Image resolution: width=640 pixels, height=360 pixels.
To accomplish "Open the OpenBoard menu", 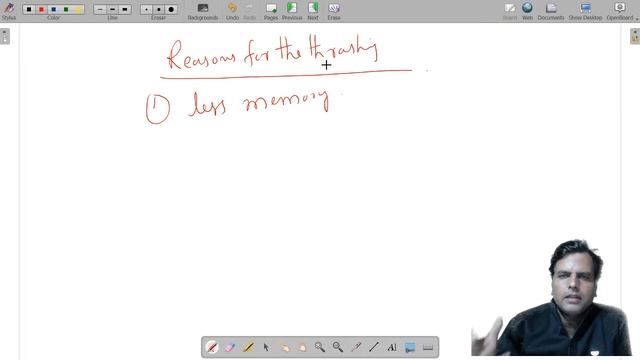I will [620, 11].
